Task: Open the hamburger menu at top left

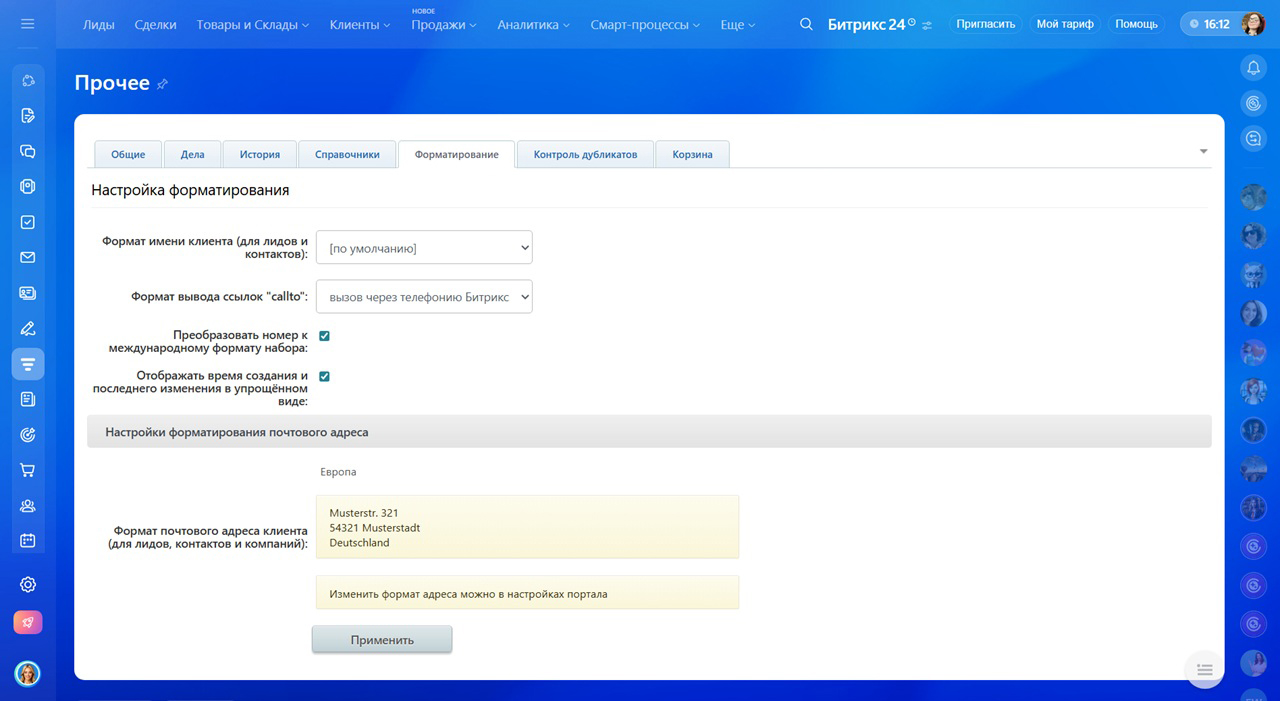Action: [x=27, y=24]
